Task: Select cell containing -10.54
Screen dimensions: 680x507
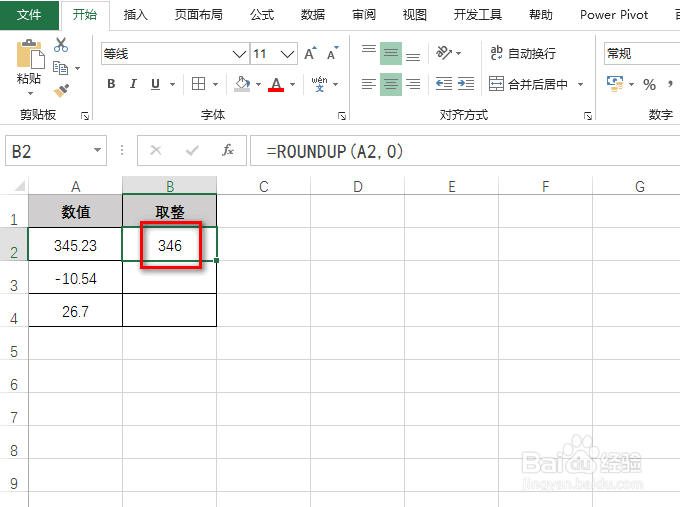Action: tap(75, 278)
